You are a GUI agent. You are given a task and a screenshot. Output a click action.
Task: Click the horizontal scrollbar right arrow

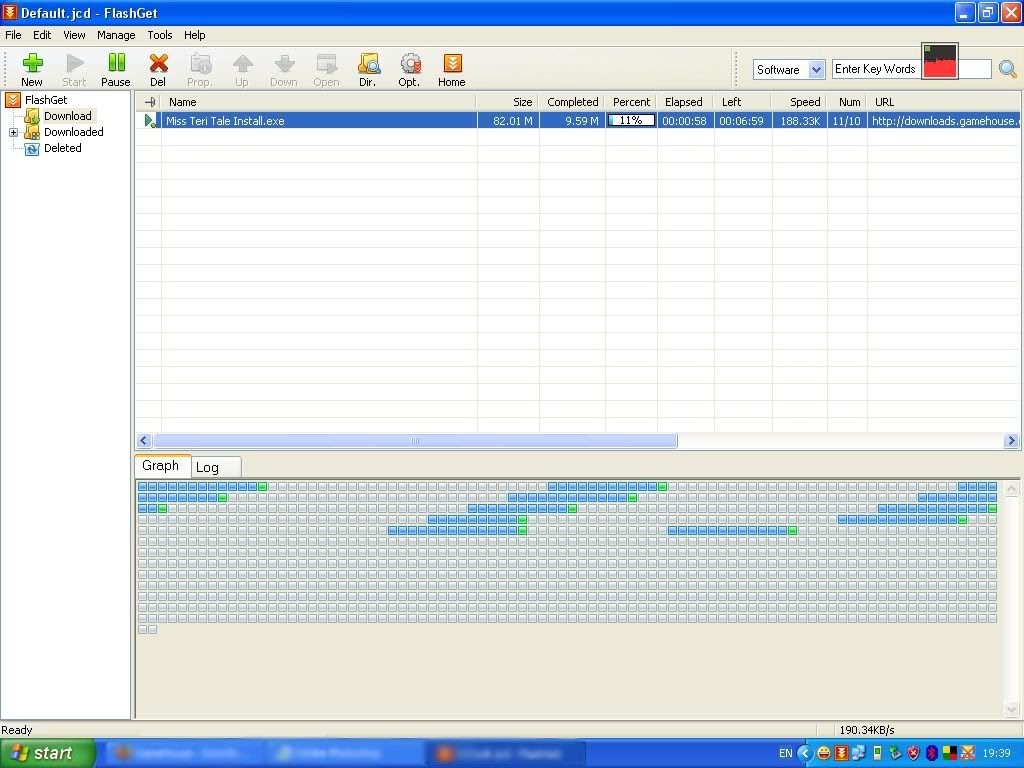point(1012,441)
